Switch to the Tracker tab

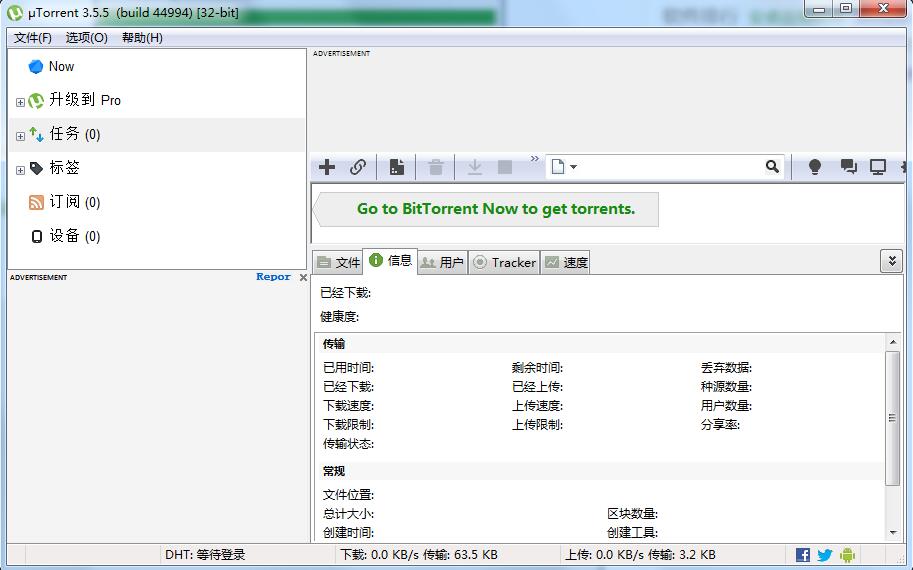click(x=504, y=262)
